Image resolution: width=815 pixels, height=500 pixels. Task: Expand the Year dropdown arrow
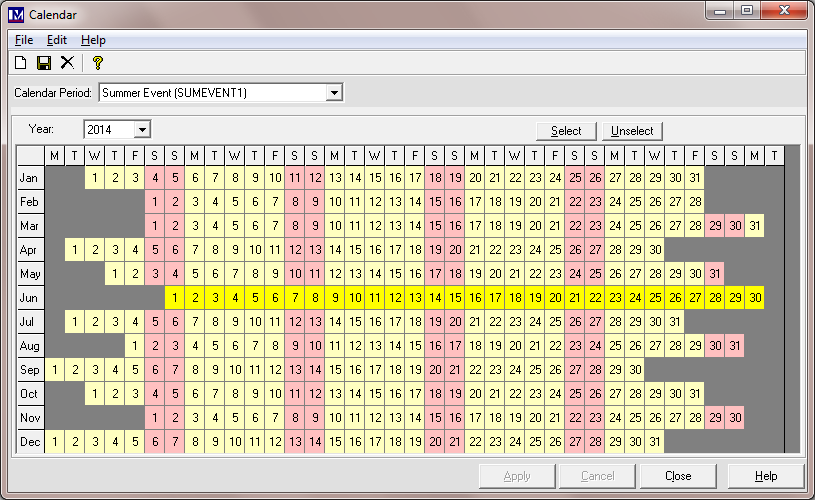pyautogui.click(x=142, y=129)
